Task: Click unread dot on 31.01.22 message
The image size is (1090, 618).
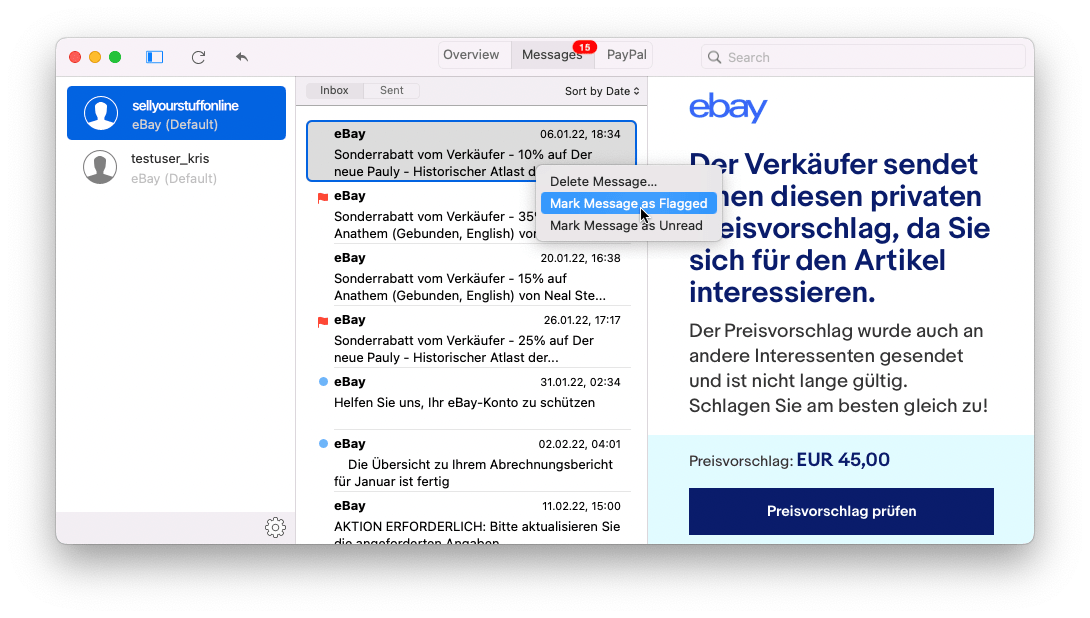Action: 323,382
